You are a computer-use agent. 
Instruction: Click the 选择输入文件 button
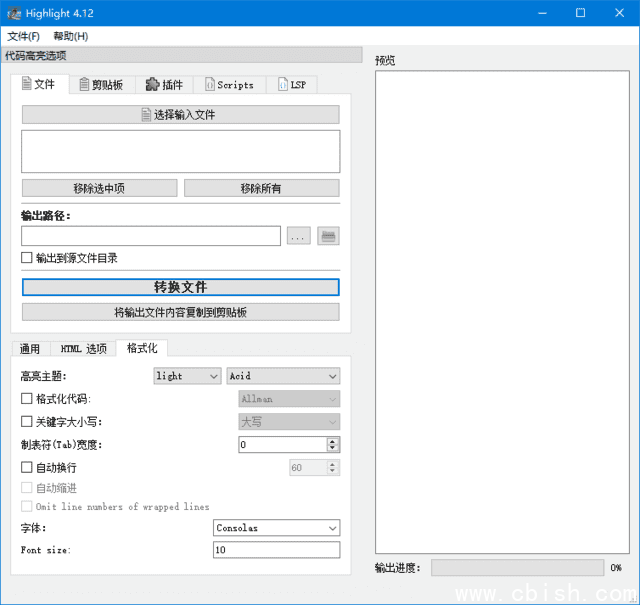180,115
